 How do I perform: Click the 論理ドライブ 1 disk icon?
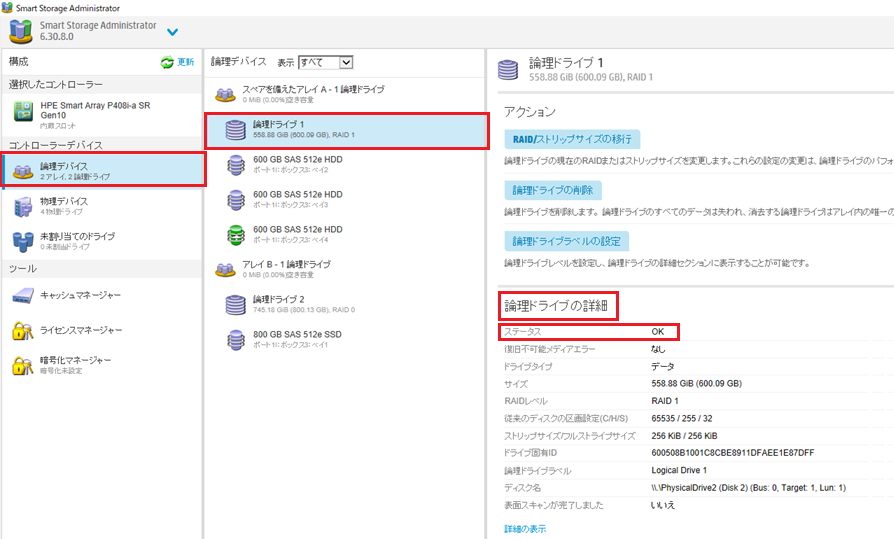(235, 130)
